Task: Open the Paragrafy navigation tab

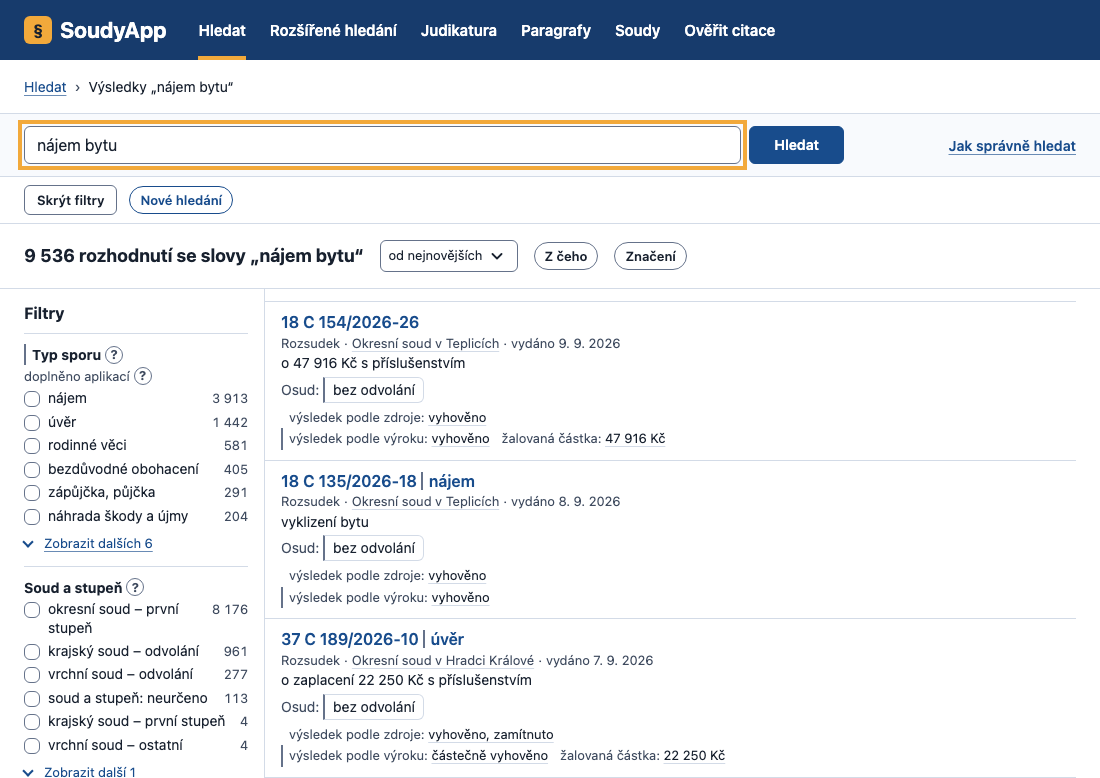Action: pyautogui.click(x=556, y=30)
